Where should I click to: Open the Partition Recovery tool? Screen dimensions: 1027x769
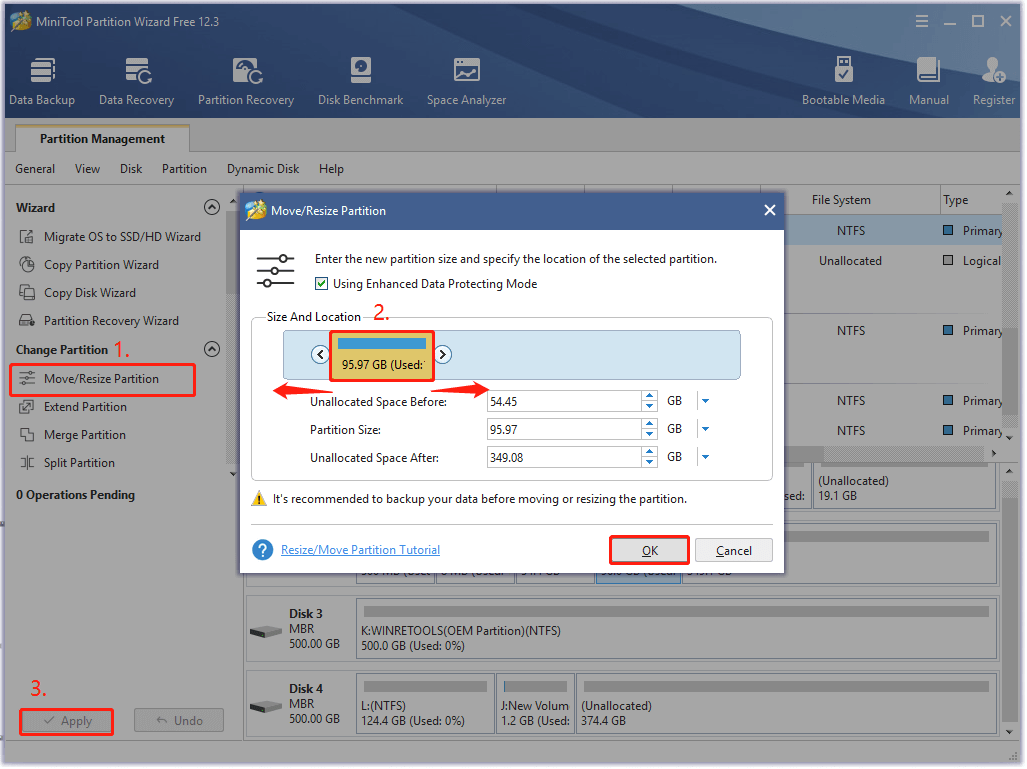pyautogui.click(x=246, y=81)
